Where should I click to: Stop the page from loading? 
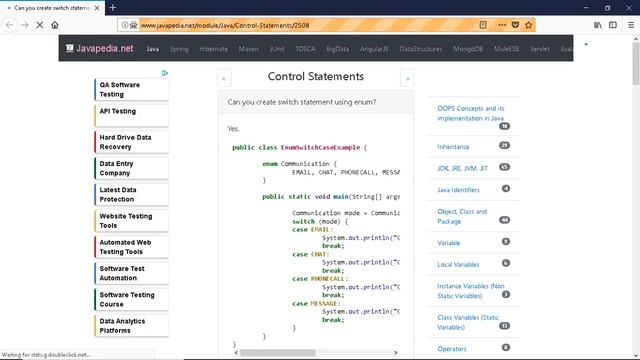tap(40, 25)
